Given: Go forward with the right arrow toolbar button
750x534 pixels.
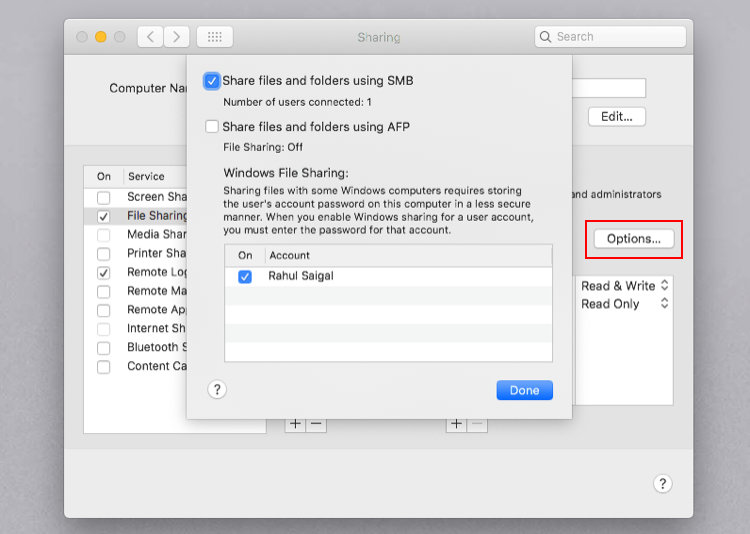Looking at the screenshot, I should [176, 37].
